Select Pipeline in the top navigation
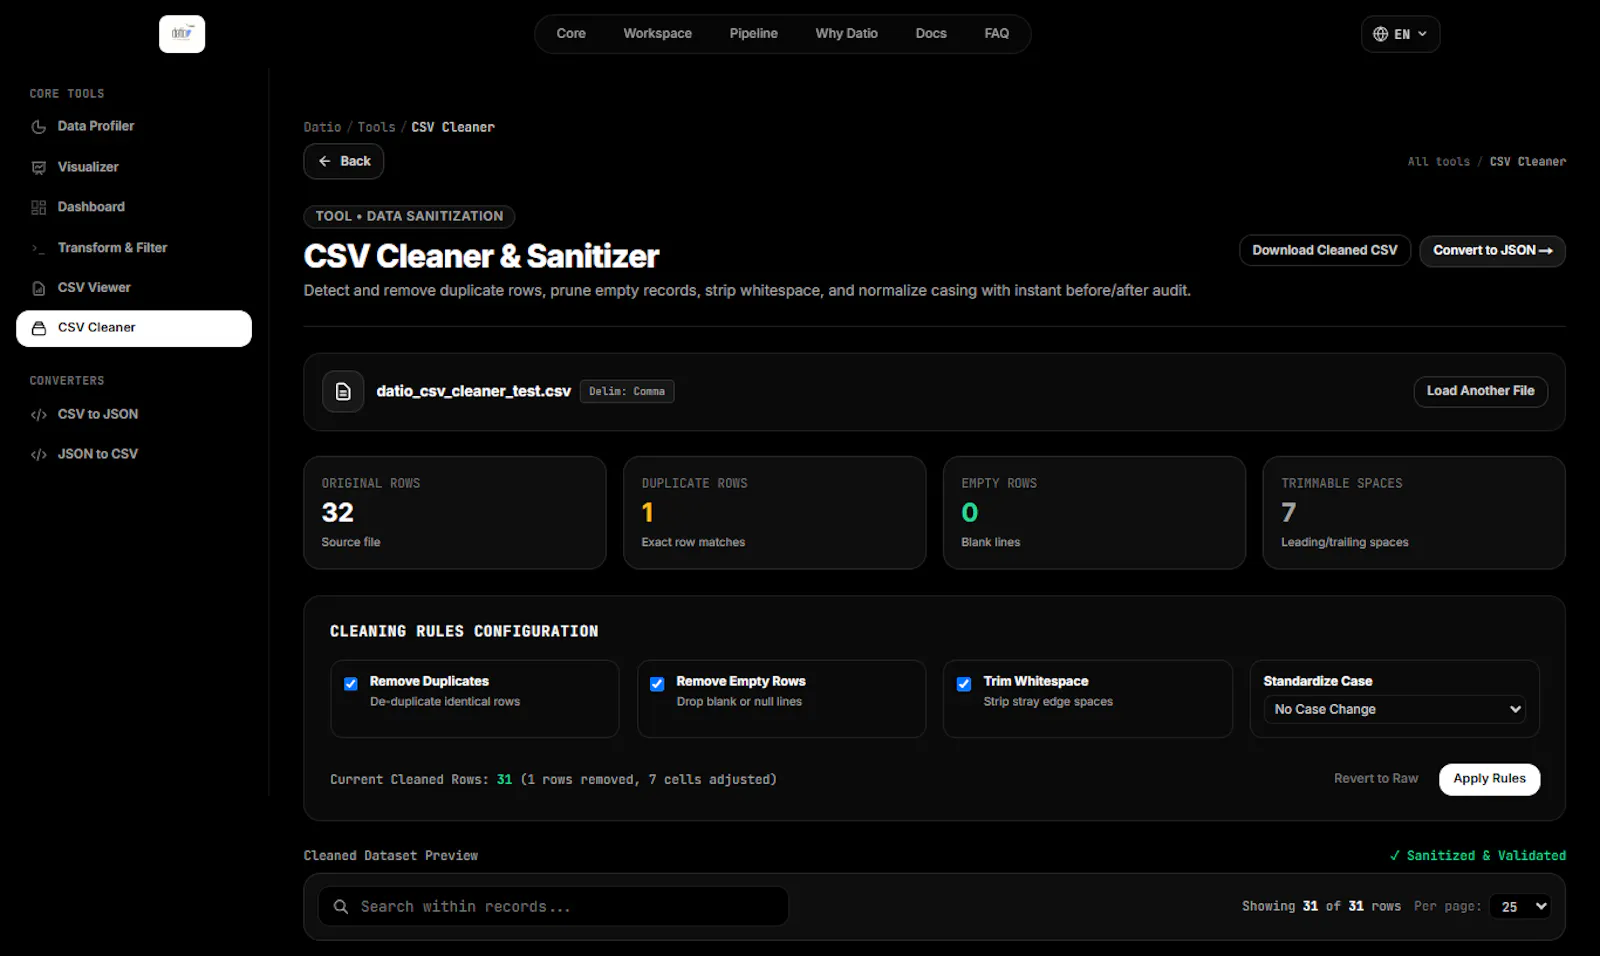This screenshot has height=956, width=1600. pos(754,33)
